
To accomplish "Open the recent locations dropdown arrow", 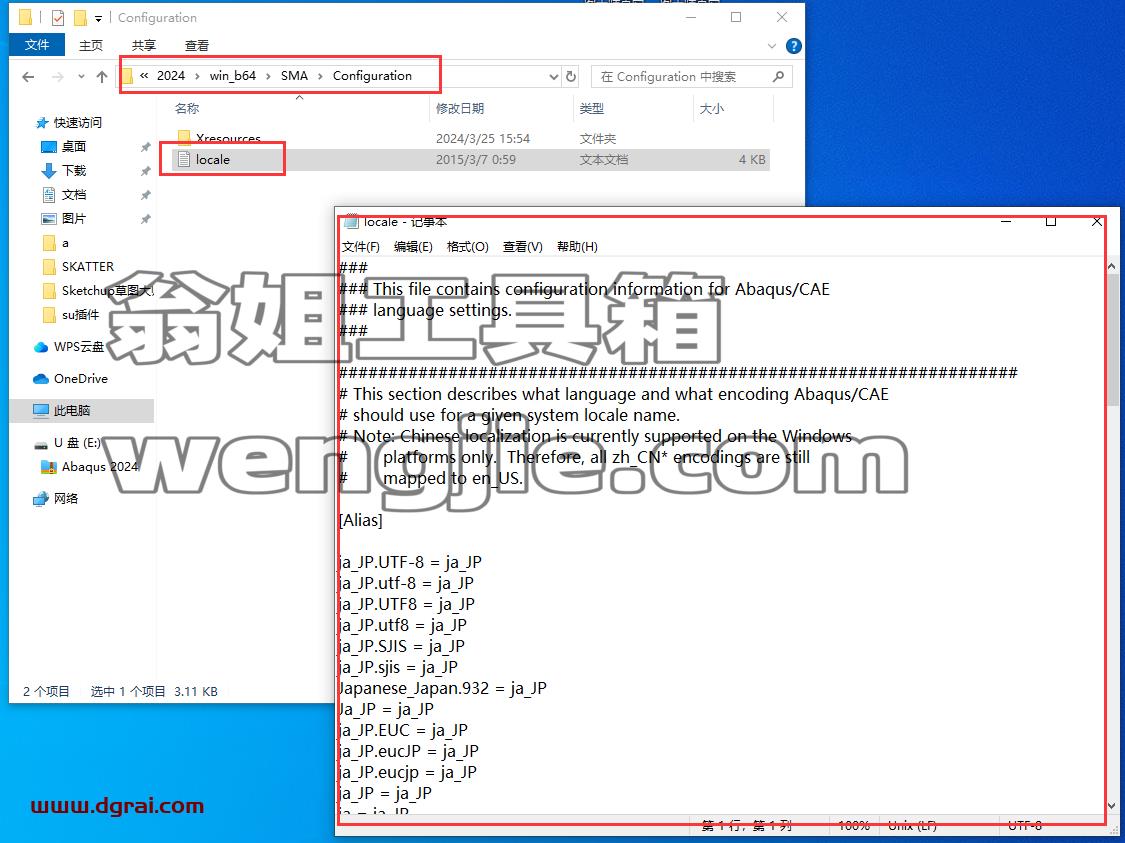I will click(x=81, y=77).
